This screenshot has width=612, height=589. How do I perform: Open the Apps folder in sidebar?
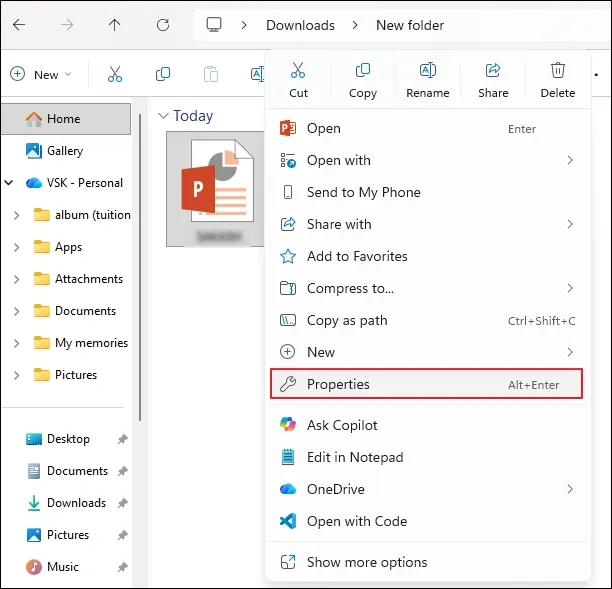tap(58, 247)
